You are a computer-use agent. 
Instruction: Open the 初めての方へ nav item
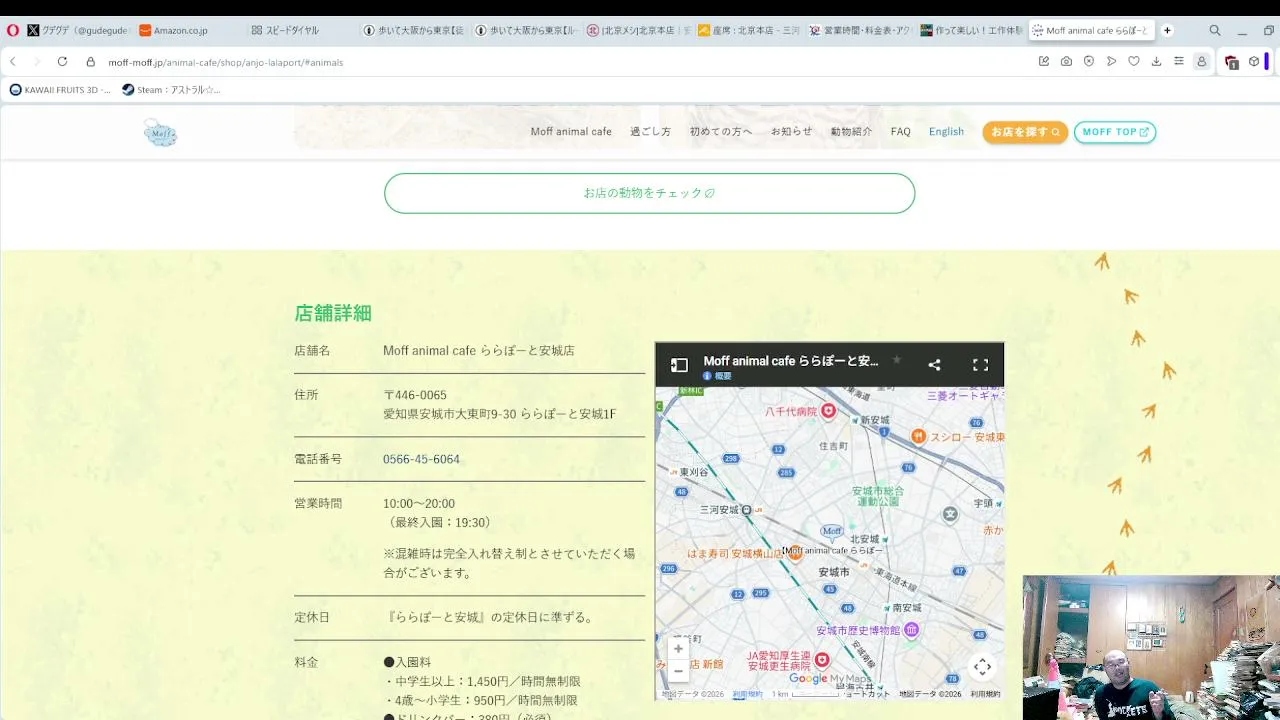tap(721, 132)
